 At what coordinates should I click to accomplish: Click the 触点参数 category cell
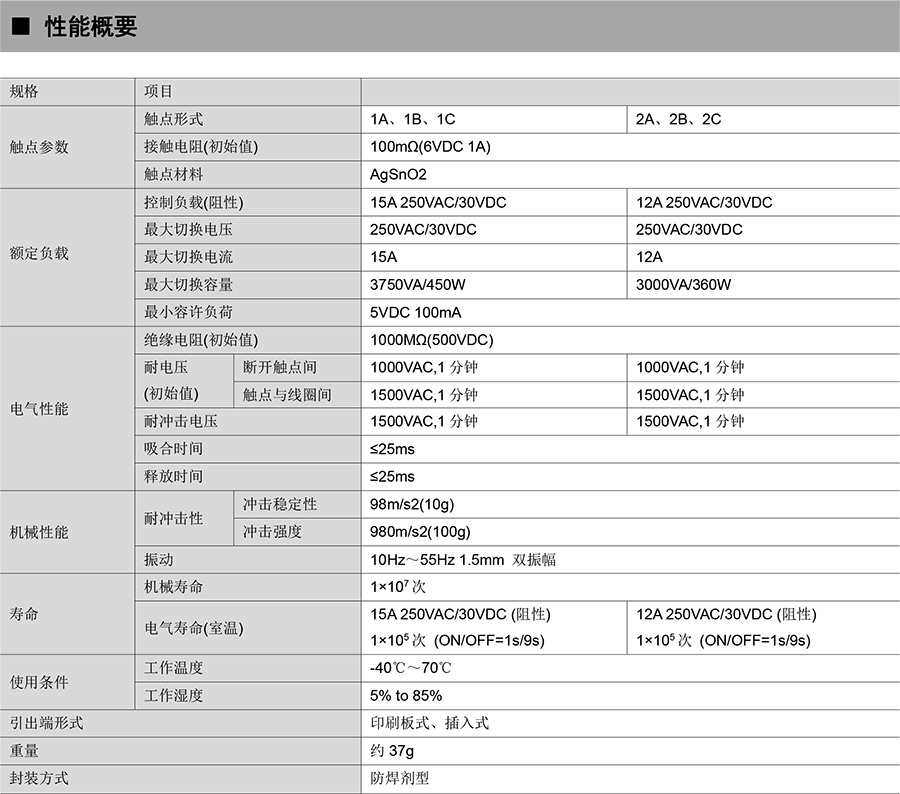pyautogui.click(x=39, y=147)
